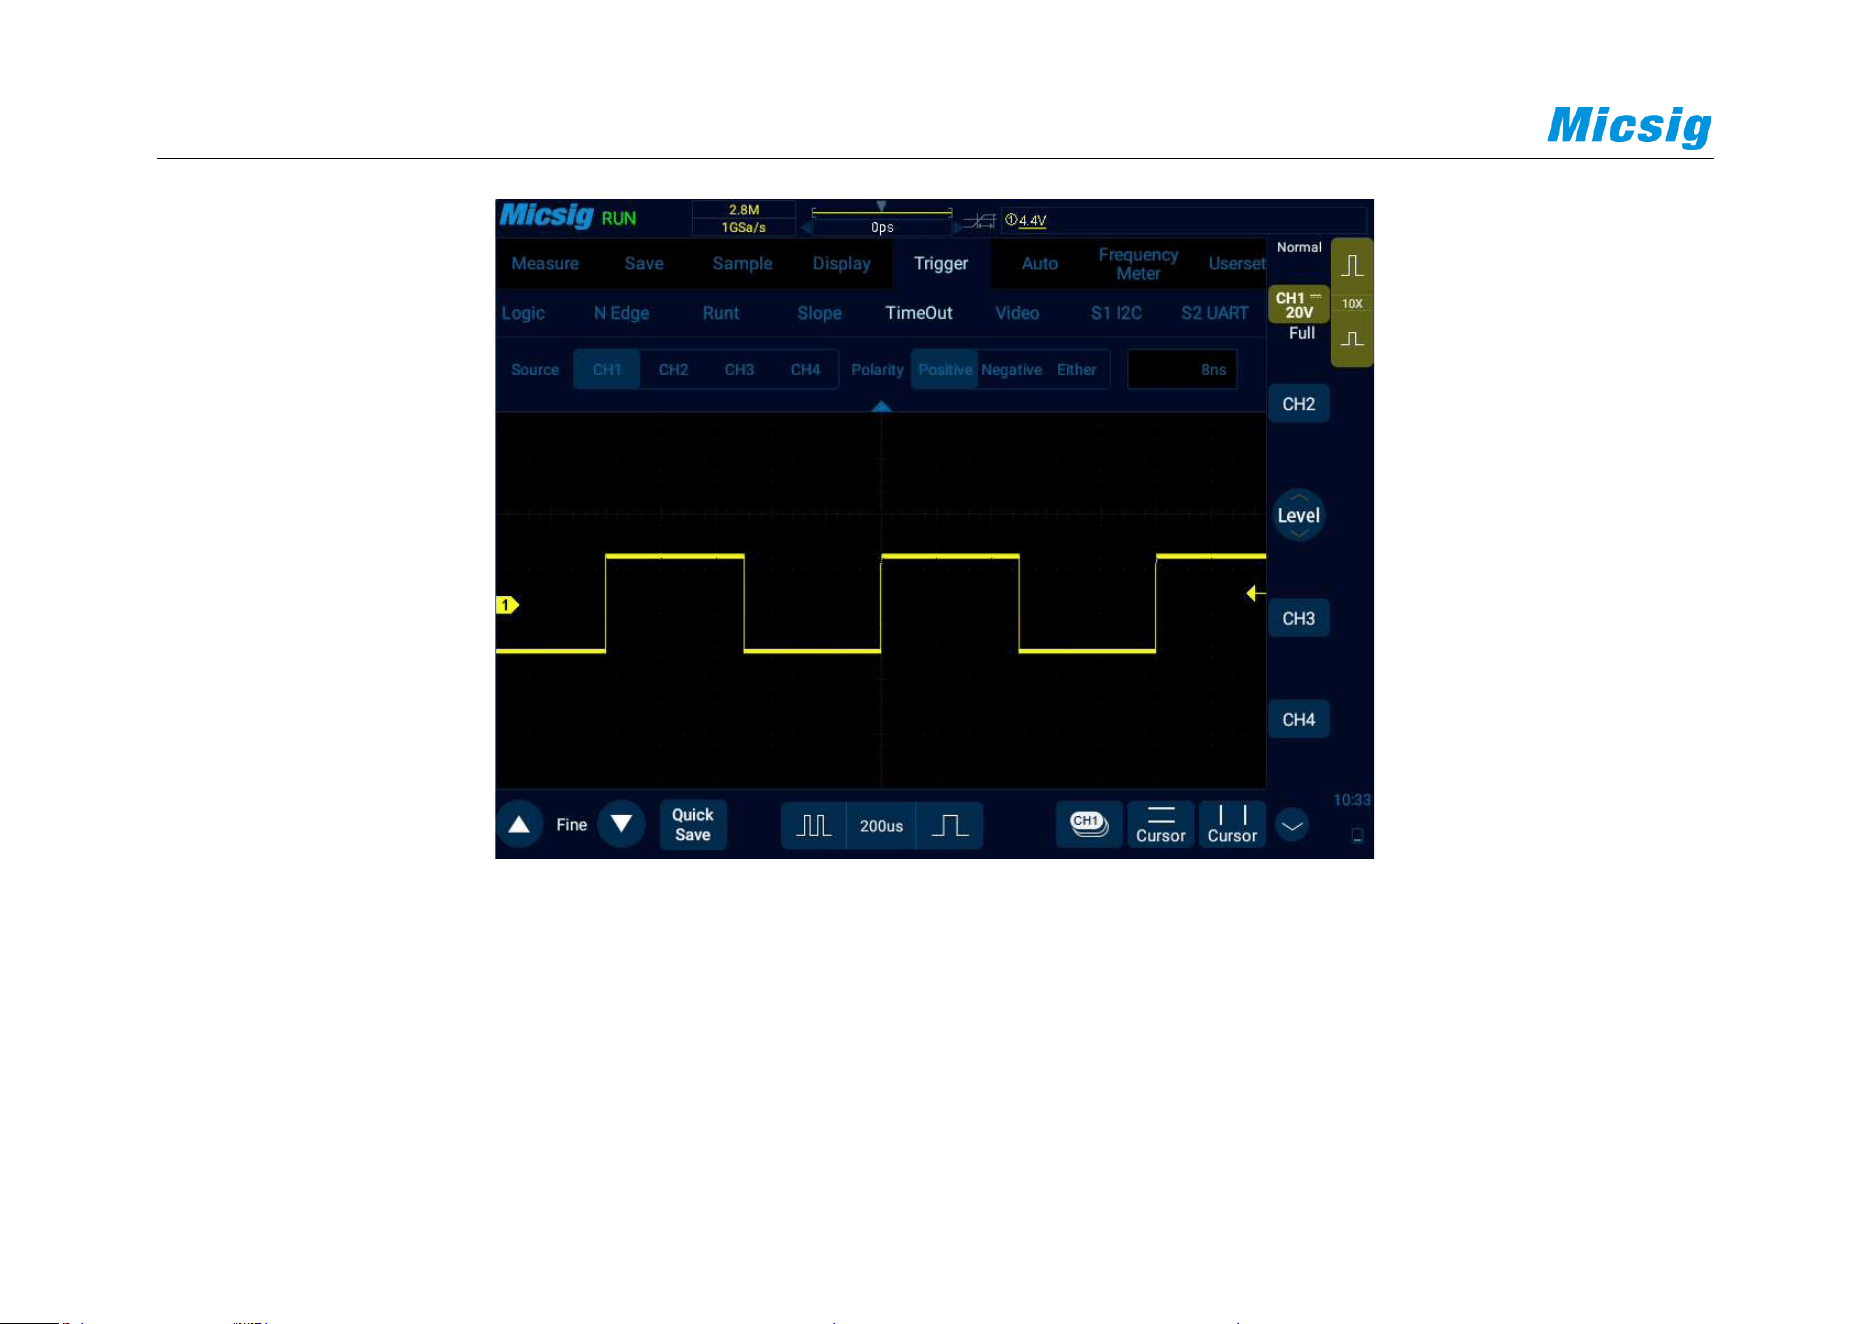Choose Positive polarity
The width and height of the screenshot is (1872, 1324).
[944, 370]
